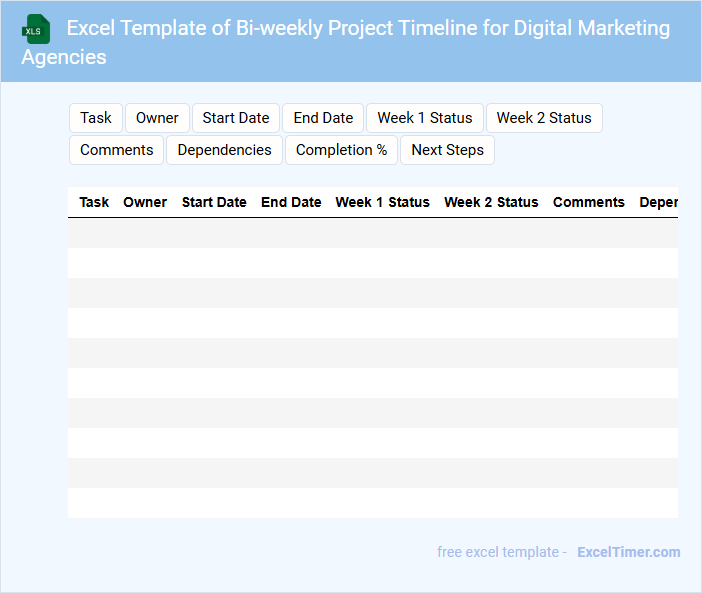Image resolution: width=702 pixels, height=593 pixels.
Task: Click the Week 2 Status column header
Action: point(491,202)
